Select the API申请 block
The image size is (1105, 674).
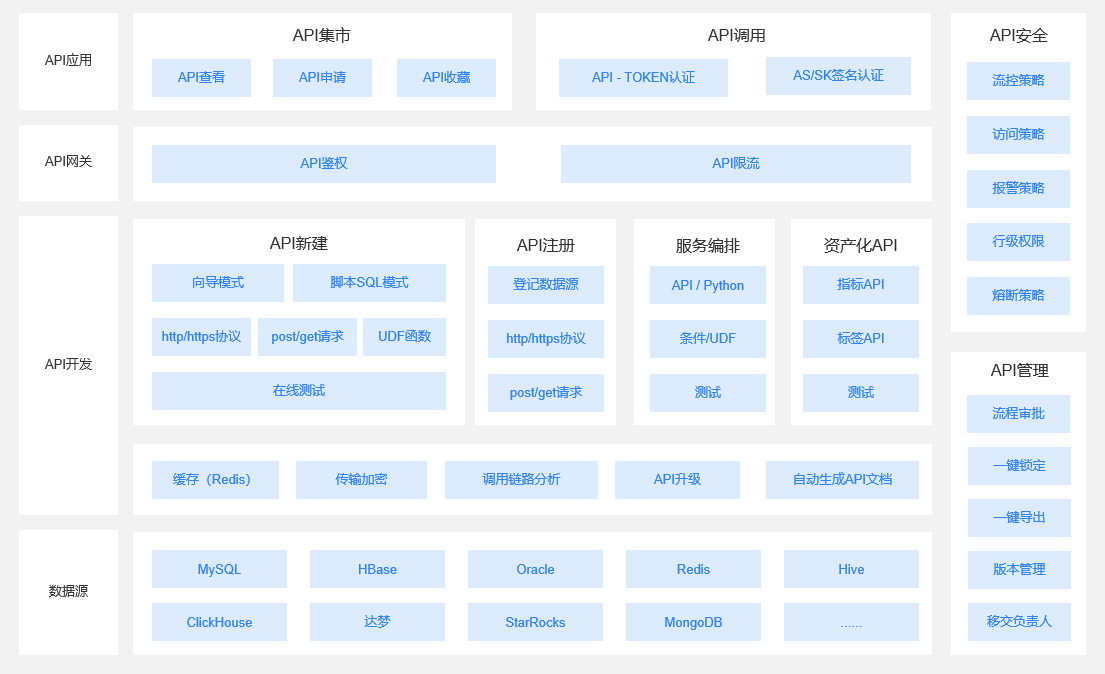322,78
